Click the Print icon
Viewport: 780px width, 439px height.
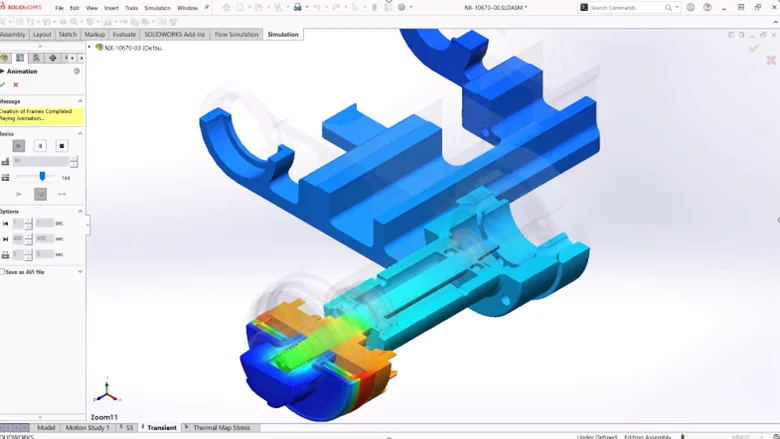pyautogui.click(x=297, y=7)
